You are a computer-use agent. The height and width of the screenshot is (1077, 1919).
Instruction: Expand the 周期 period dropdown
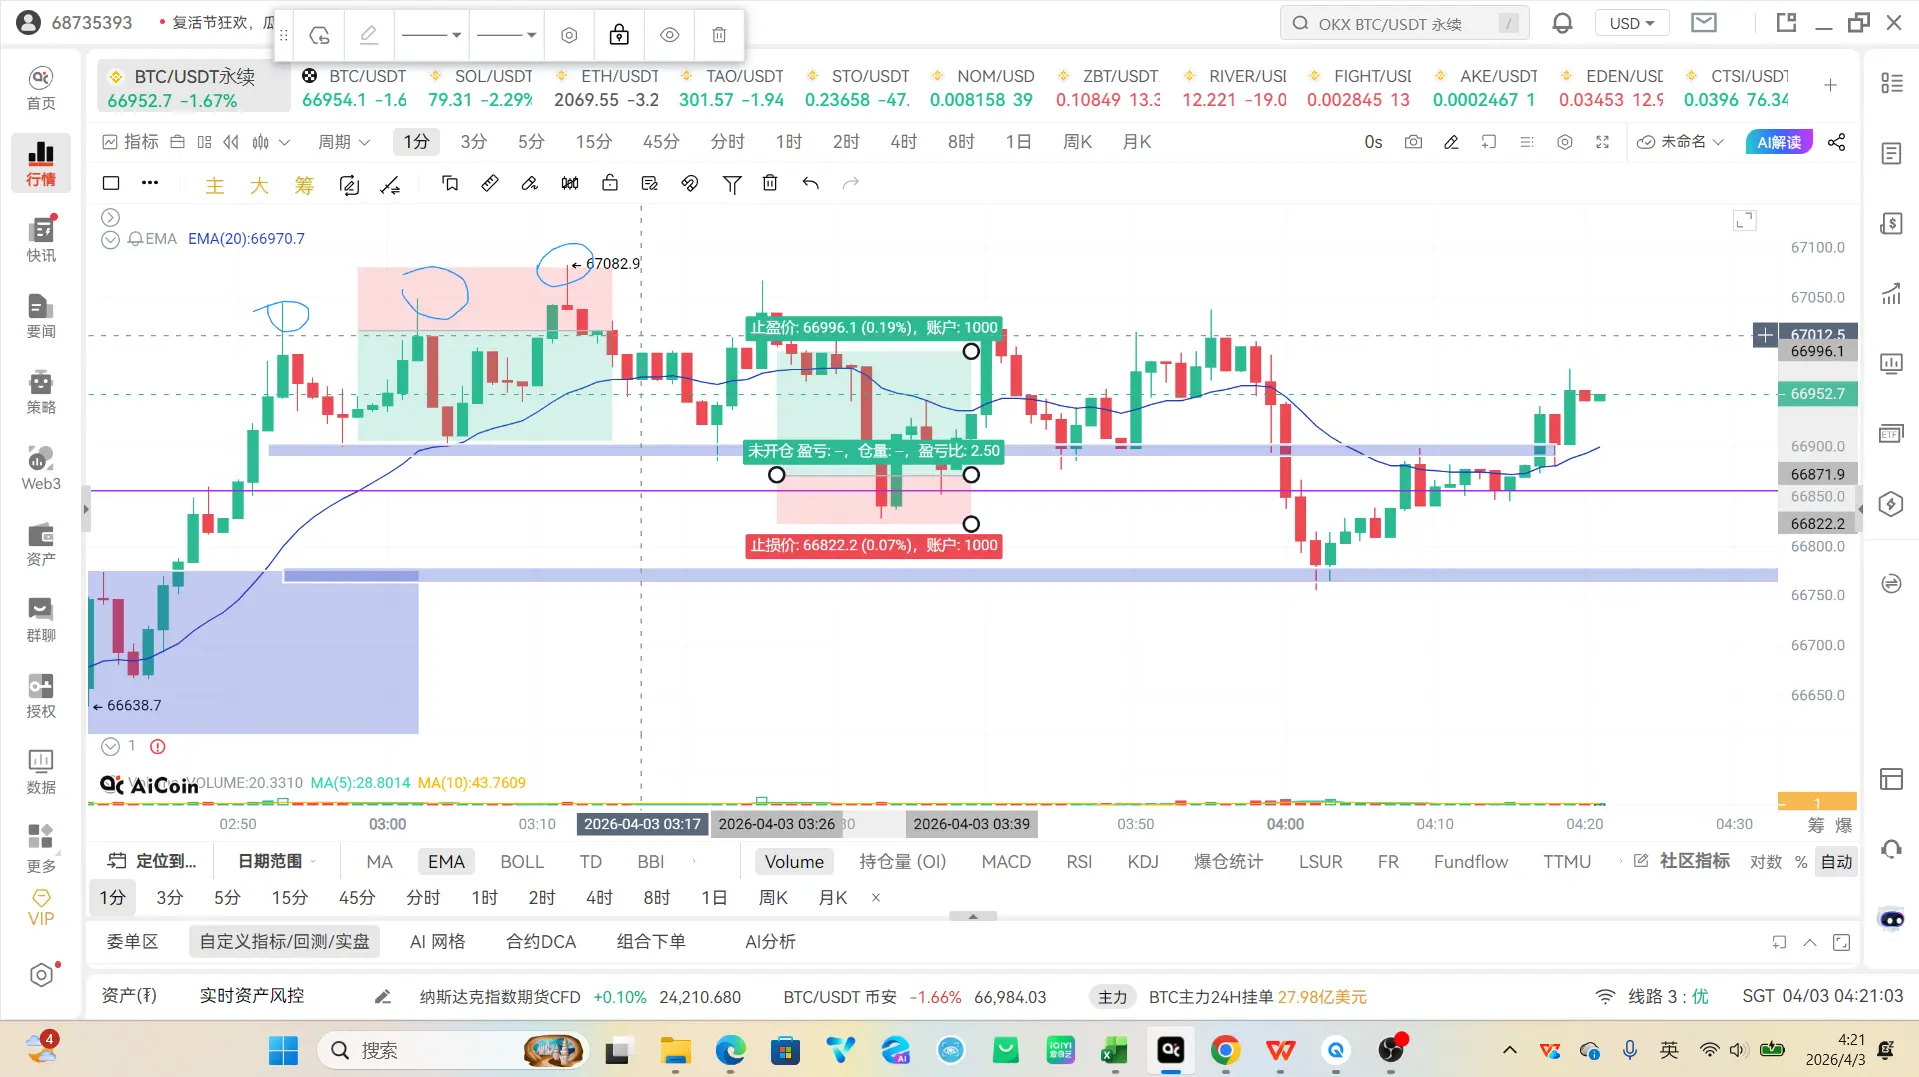coord(344,142)
